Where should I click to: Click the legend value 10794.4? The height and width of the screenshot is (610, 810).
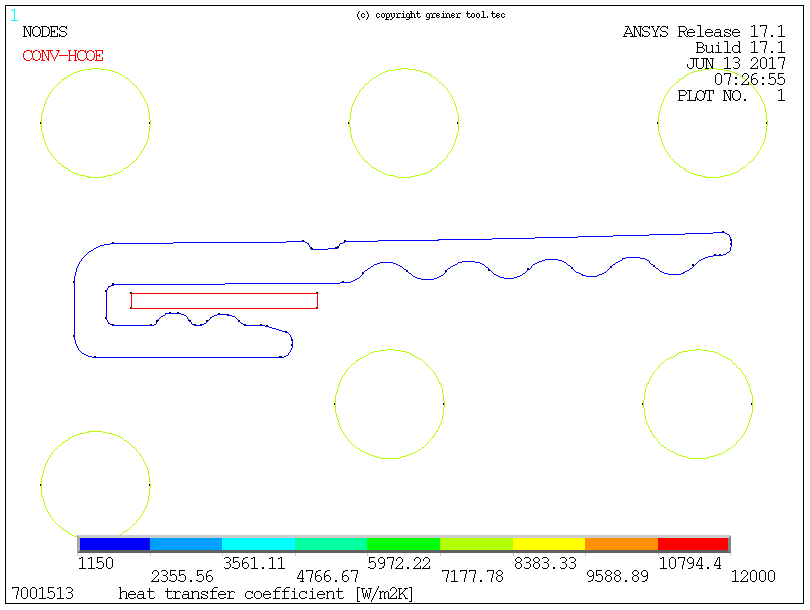coord(691,563)
